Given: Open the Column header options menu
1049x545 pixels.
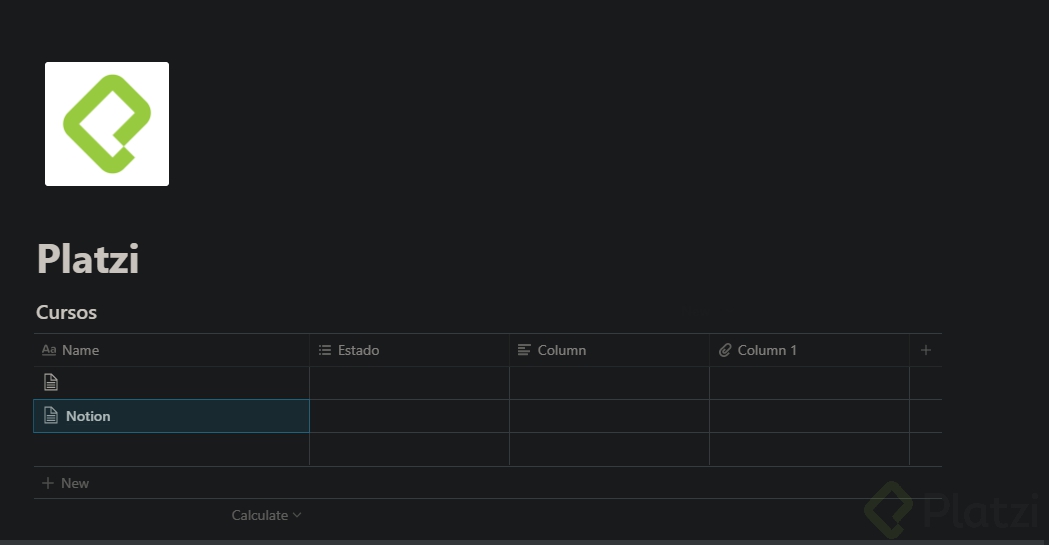Looking at the screenshot, I should click(562, 350).
